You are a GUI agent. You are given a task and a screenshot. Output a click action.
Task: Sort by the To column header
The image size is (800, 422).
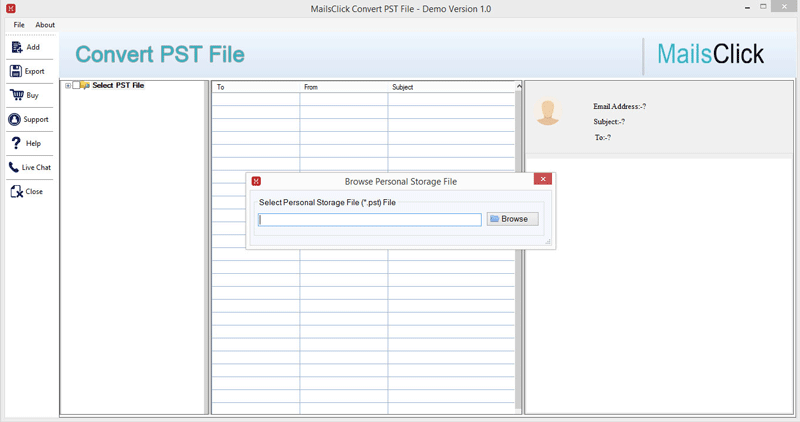coord(256,87)
